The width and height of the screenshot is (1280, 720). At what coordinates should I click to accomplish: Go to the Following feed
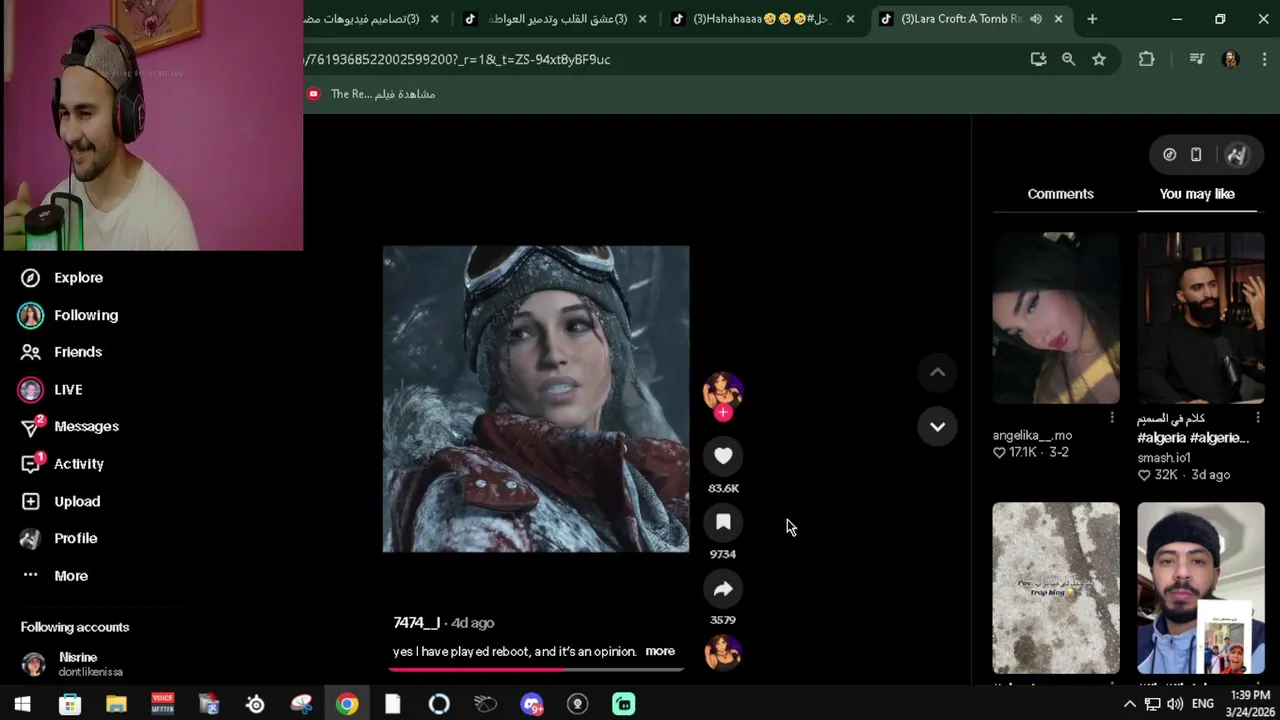pyautogui.click(x=68, y=315)
